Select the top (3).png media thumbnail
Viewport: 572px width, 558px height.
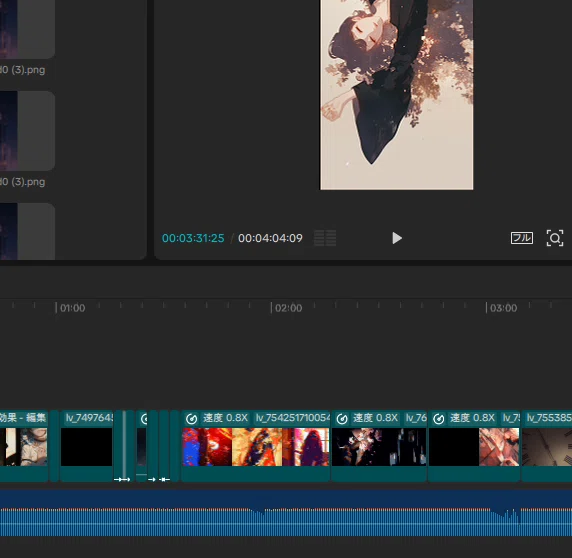pyautogui.click(x=27, y=29)
